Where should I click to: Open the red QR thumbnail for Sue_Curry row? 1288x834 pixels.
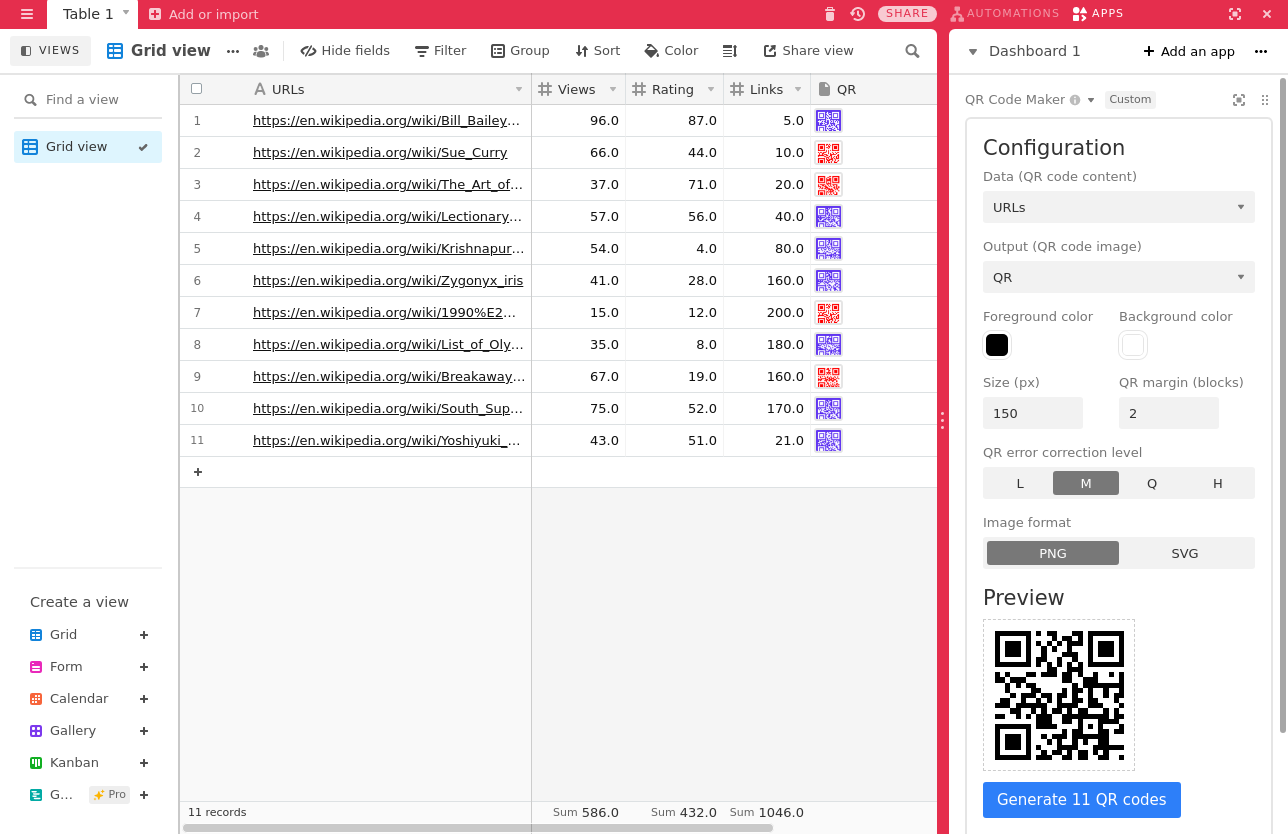(x=828, y=153)
